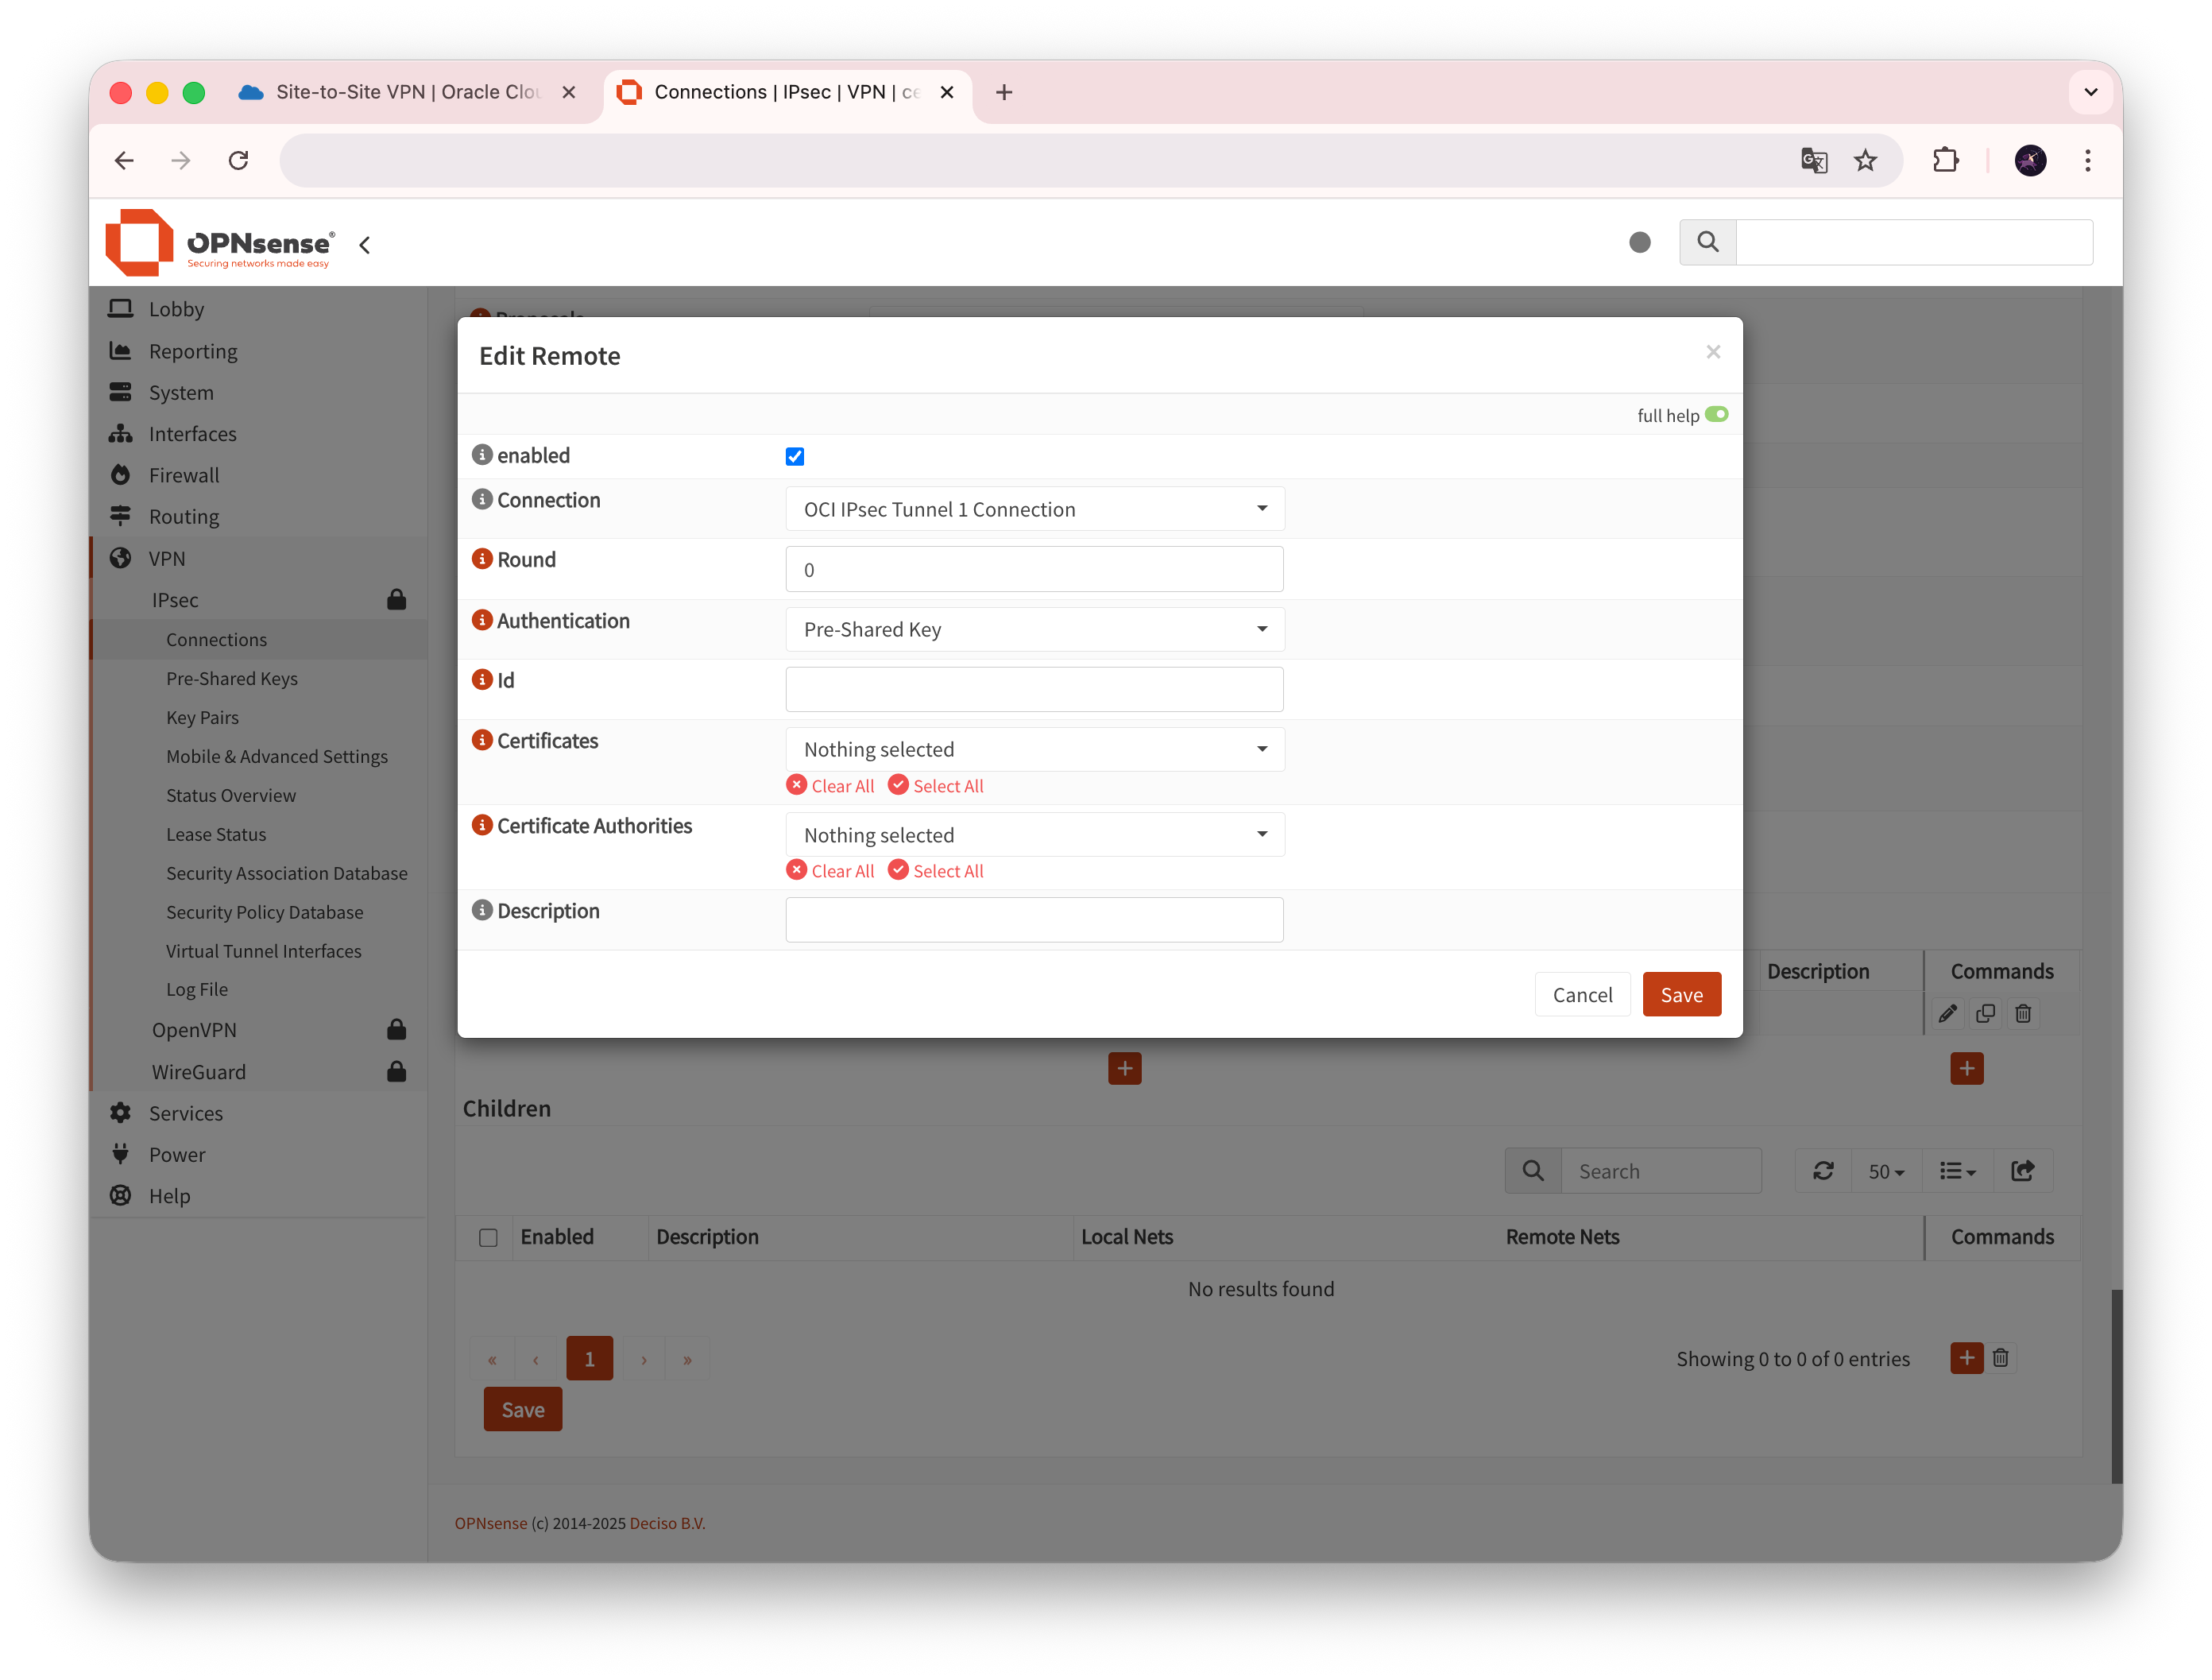Screen dimensions: 2212x1680
Task: Close the Edit Remote dialog with X
Action: tap(1713, 352)
